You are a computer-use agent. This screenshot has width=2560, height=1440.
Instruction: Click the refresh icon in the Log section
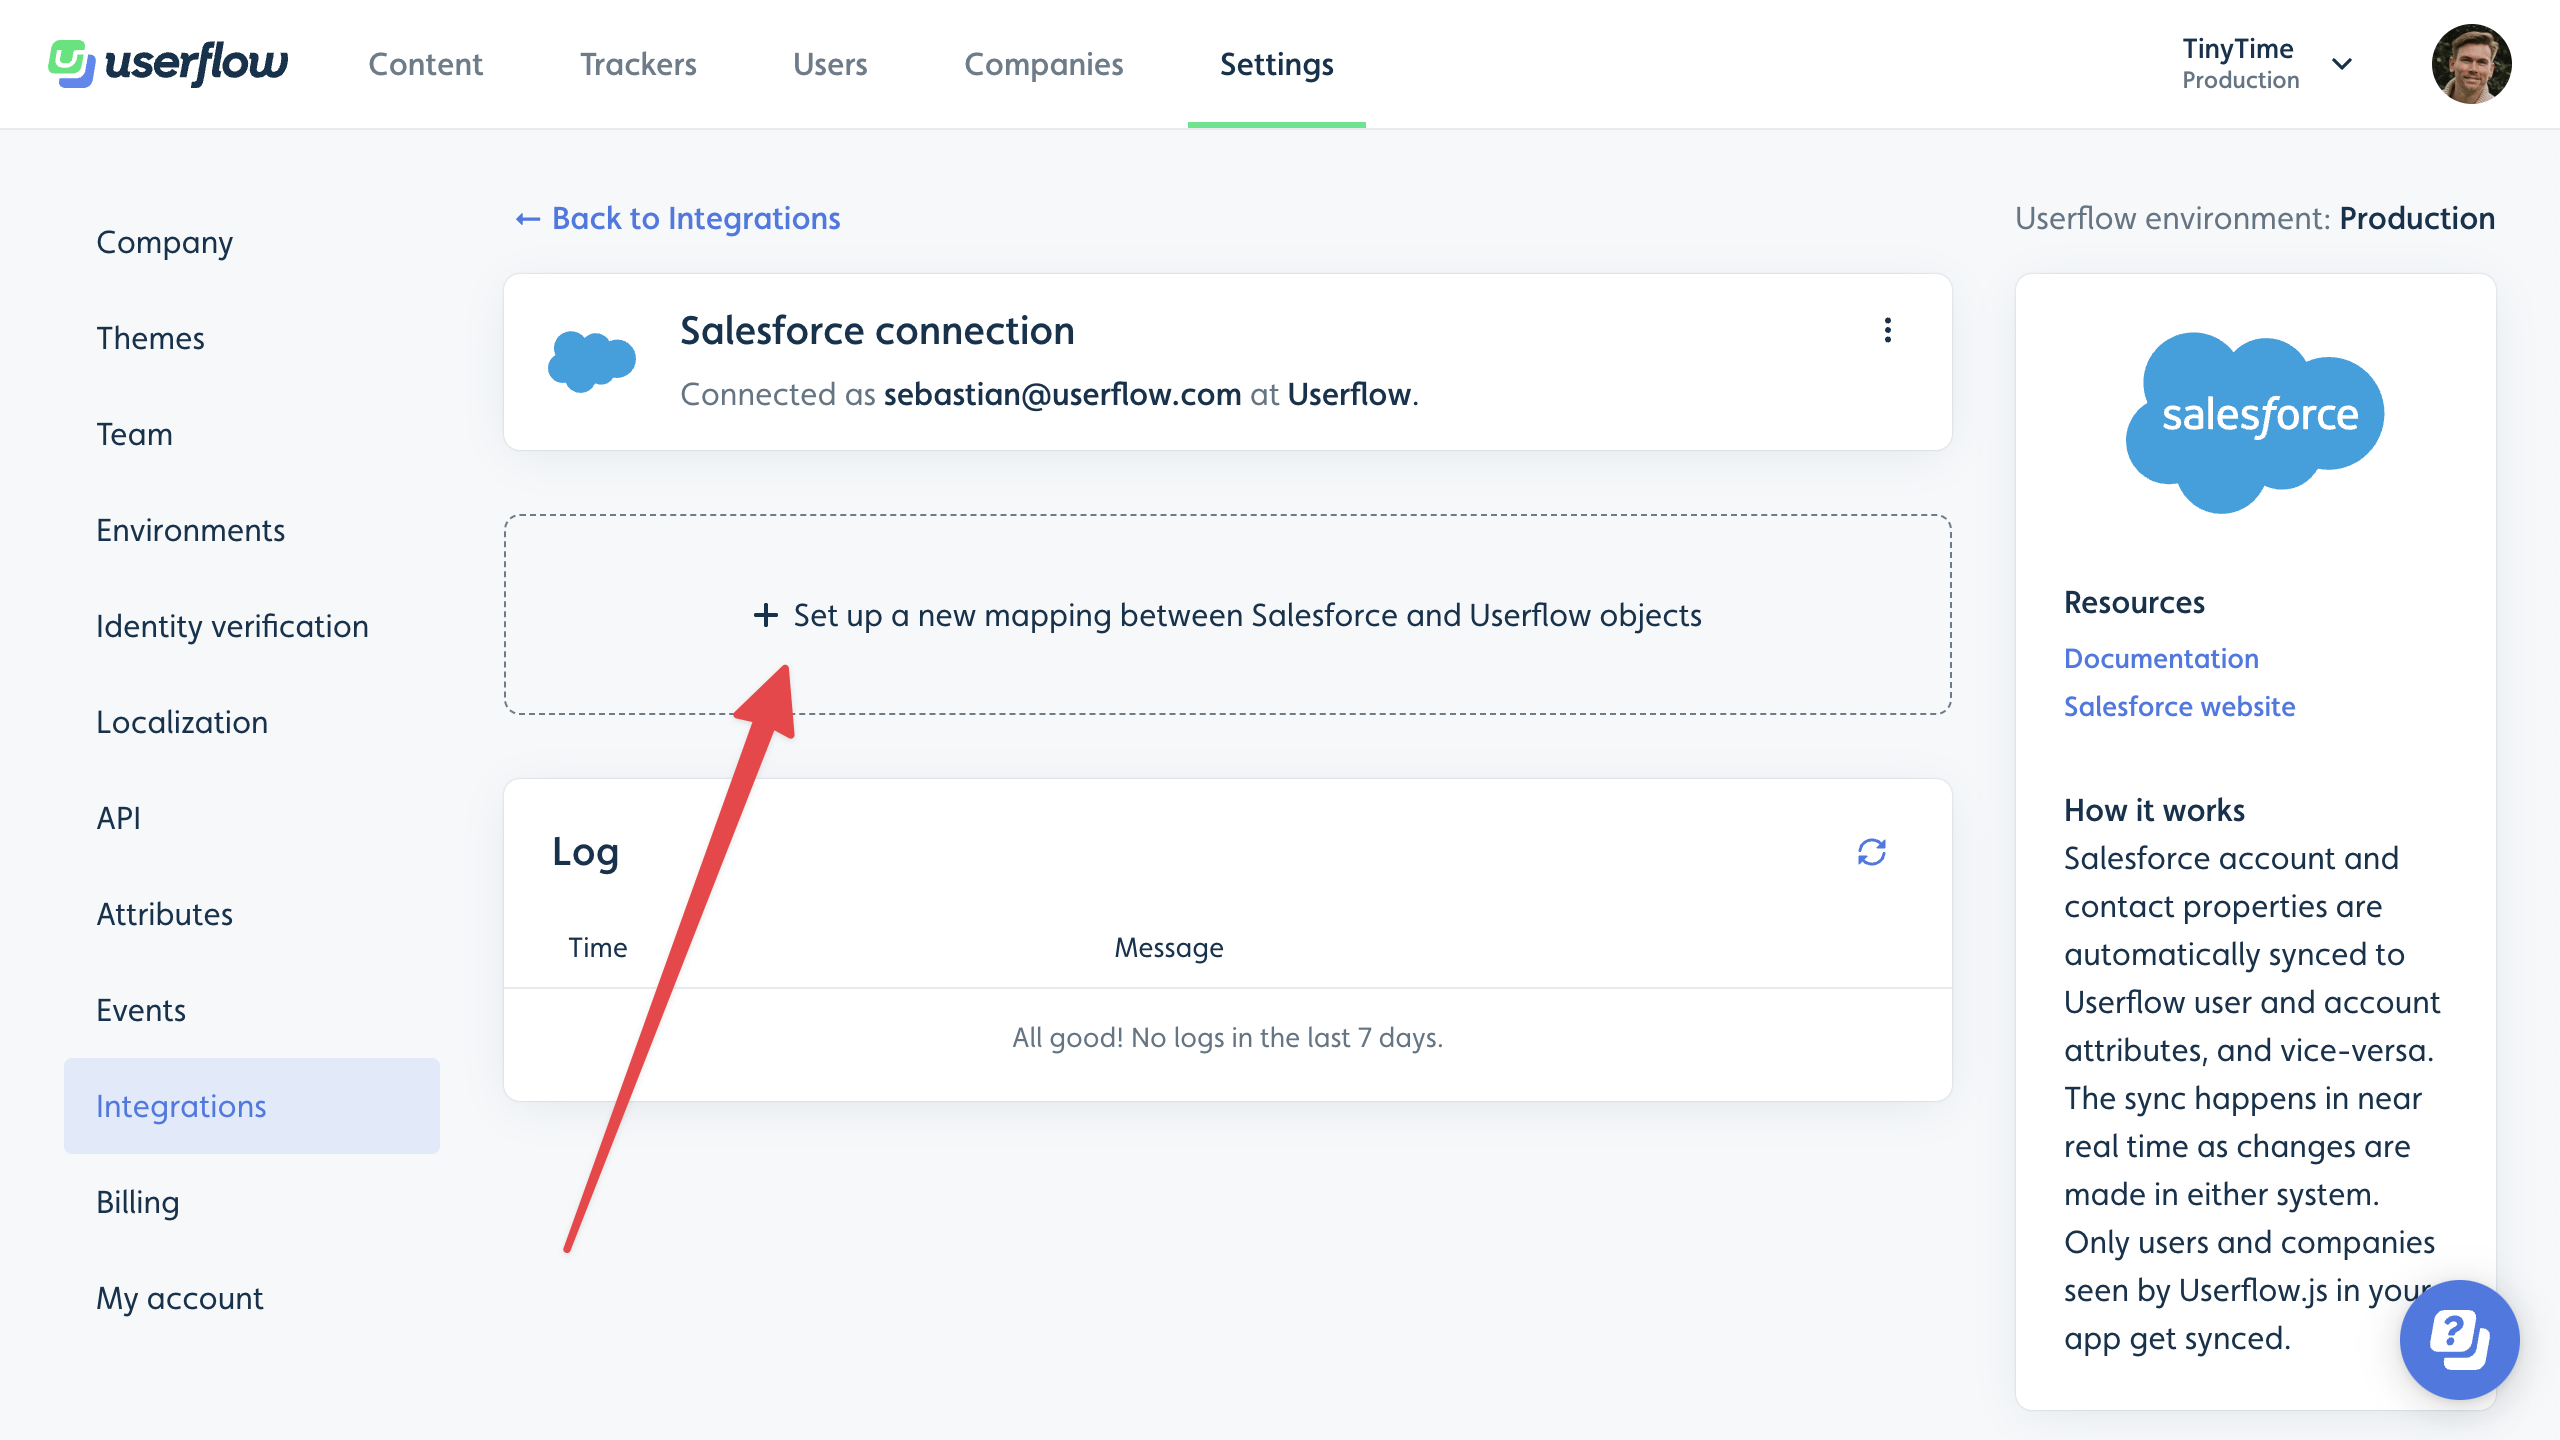coord(1873,853)
